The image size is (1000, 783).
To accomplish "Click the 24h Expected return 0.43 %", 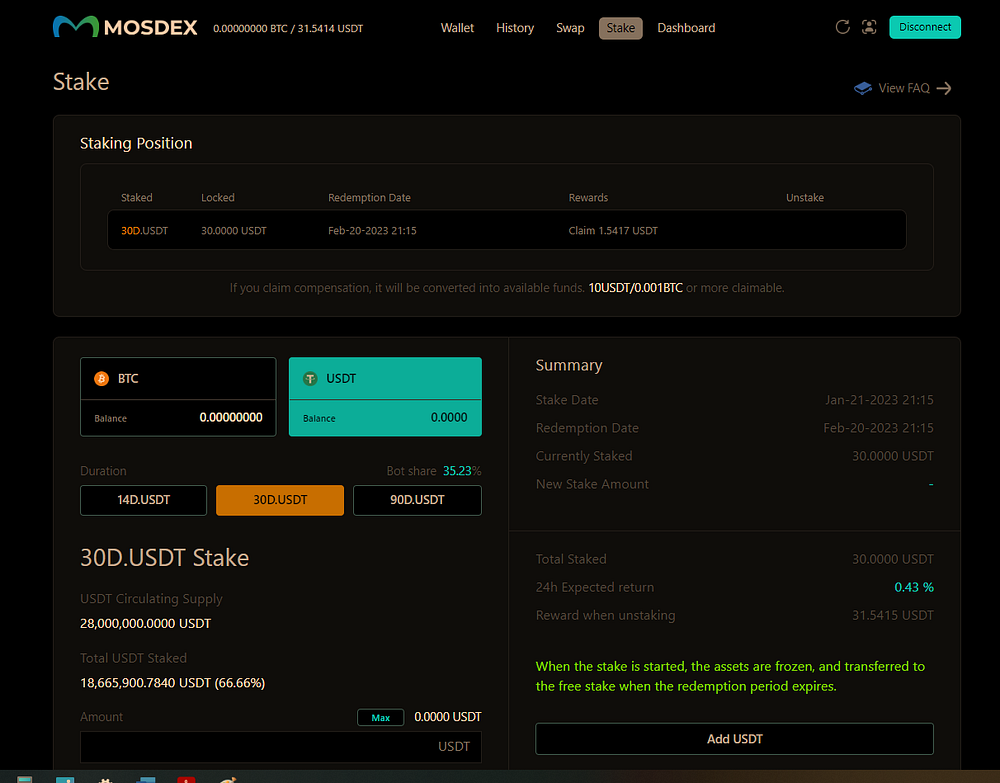I will pos(914,587).
